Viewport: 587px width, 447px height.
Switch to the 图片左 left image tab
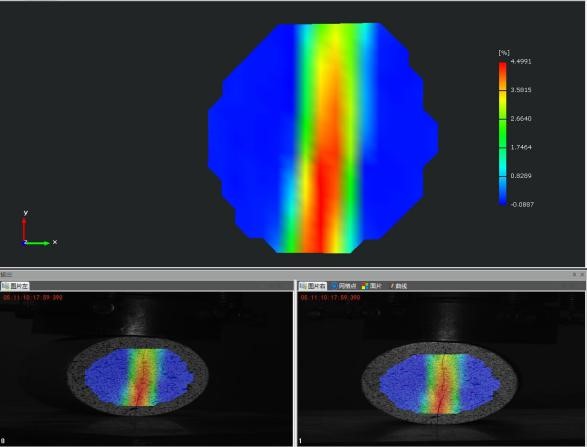tap(15, 286)
